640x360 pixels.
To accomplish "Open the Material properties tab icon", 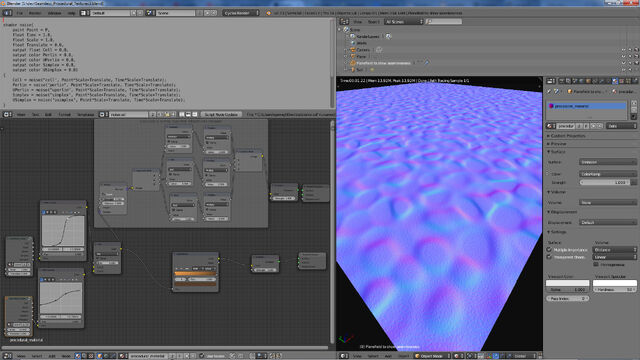I will point(615,81).
